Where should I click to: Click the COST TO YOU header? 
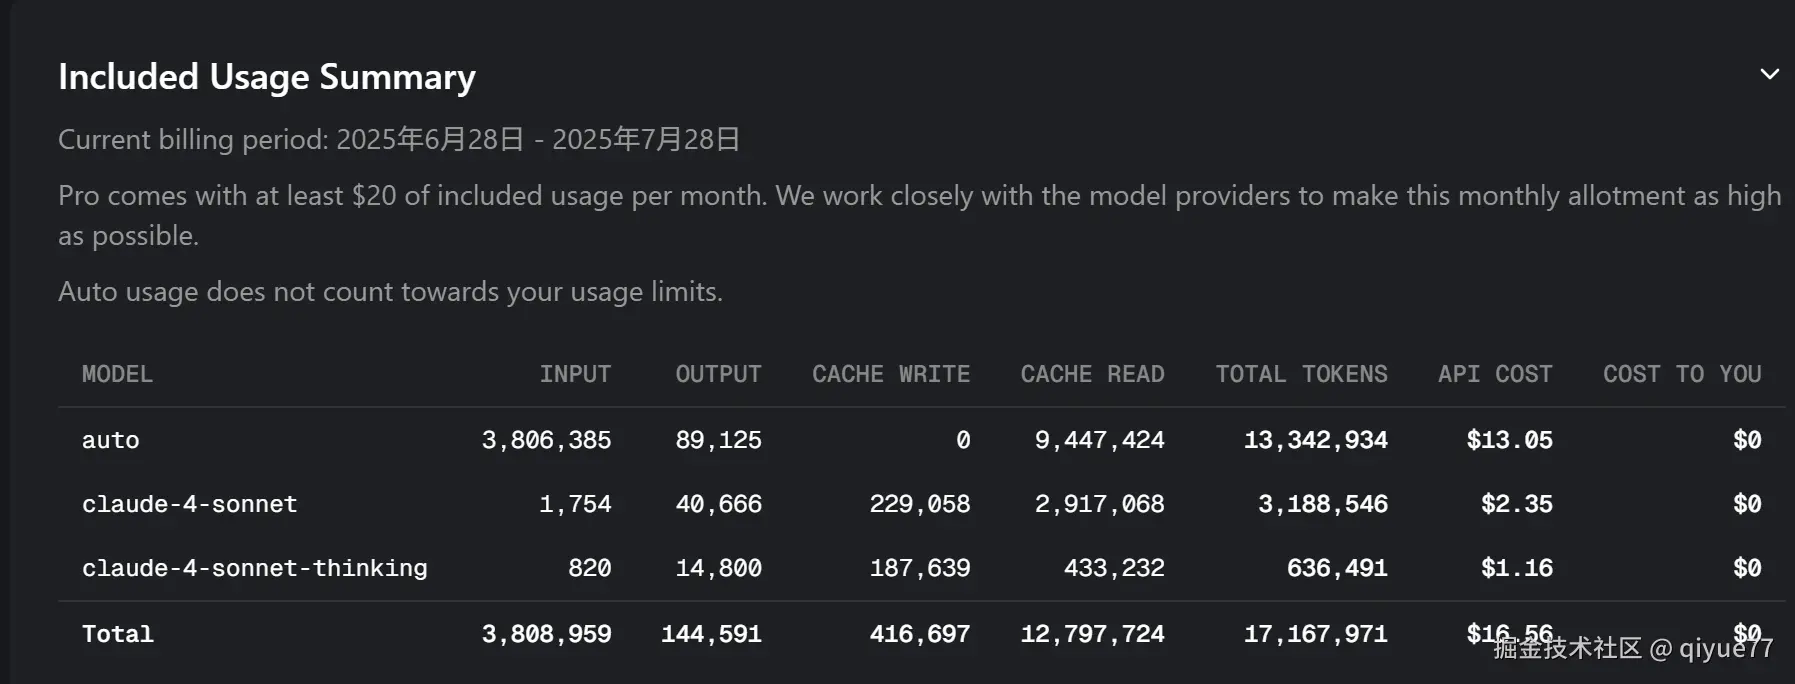click(1682, 374)
